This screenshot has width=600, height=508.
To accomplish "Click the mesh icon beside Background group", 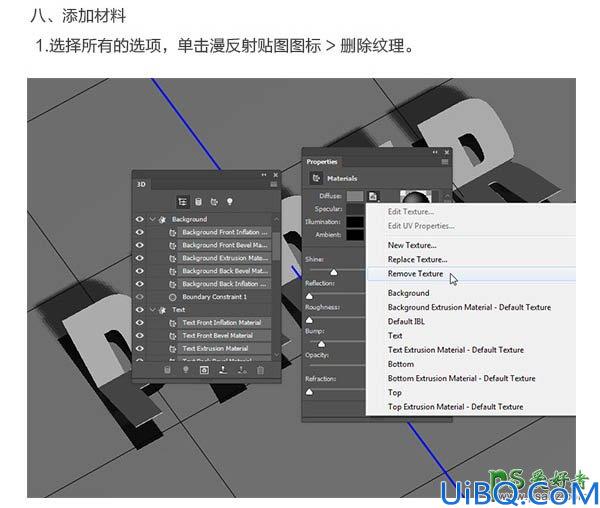I will [163, 220].
